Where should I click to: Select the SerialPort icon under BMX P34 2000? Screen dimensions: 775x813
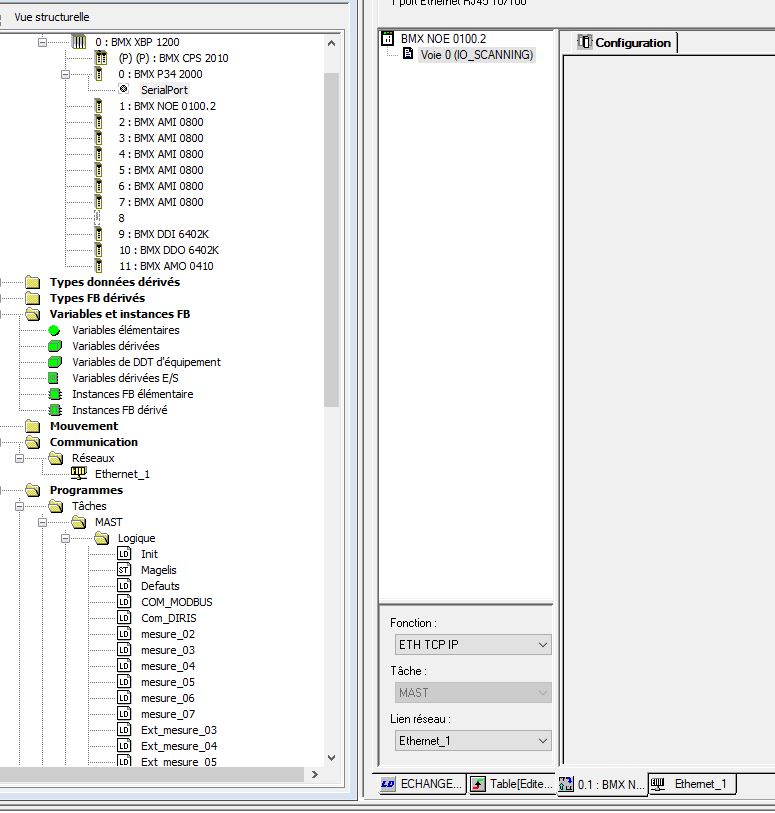click(x=123, y=90)
